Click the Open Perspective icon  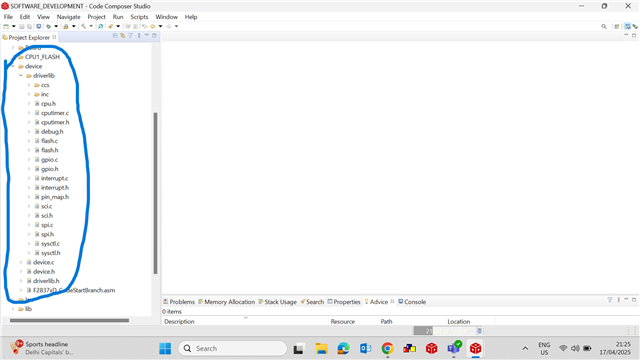click(617, 26)
